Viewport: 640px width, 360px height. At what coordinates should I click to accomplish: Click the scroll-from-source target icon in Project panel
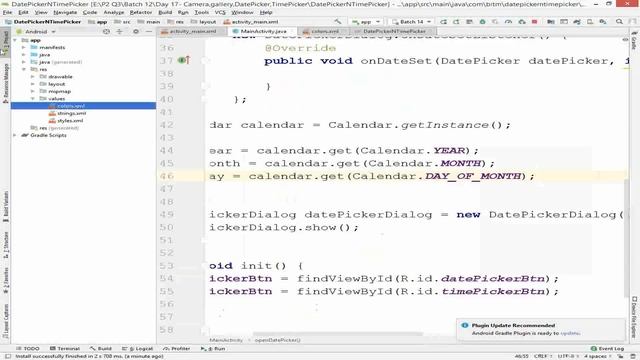tap(106, 31)
